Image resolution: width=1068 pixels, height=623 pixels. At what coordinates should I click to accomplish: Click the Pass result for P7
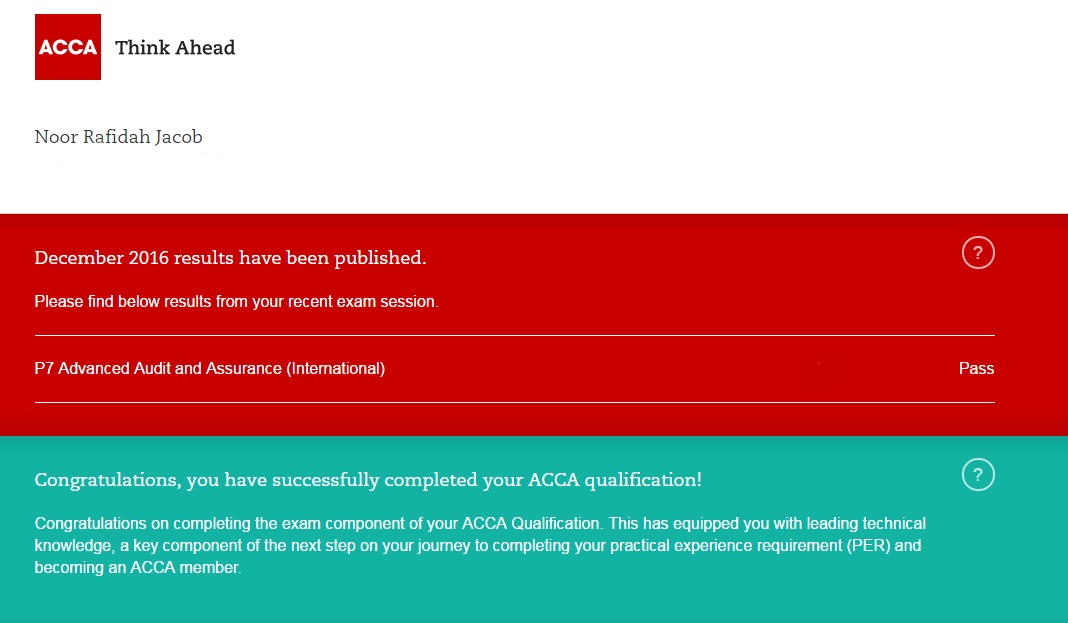click(976, 369)
